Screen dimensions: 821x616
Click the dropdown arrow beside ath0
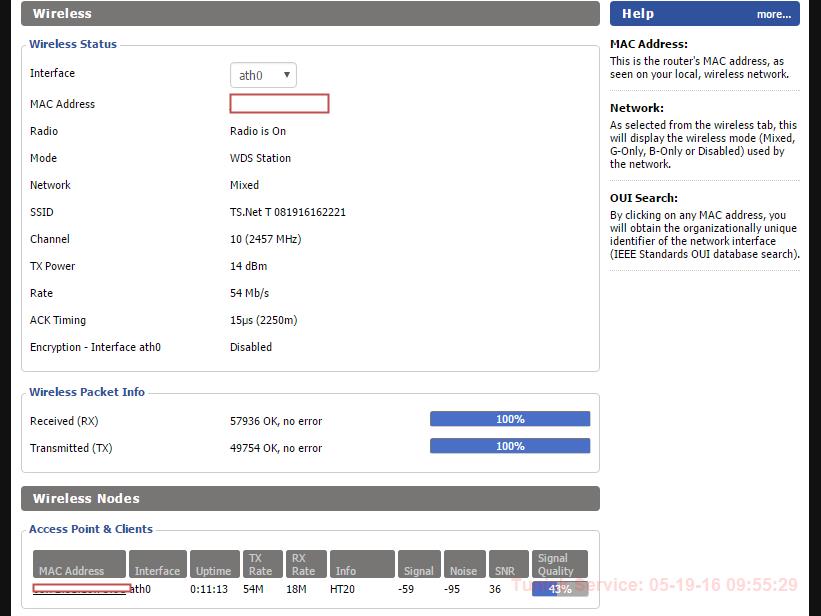pyautogui.click(x=287, y=75)
